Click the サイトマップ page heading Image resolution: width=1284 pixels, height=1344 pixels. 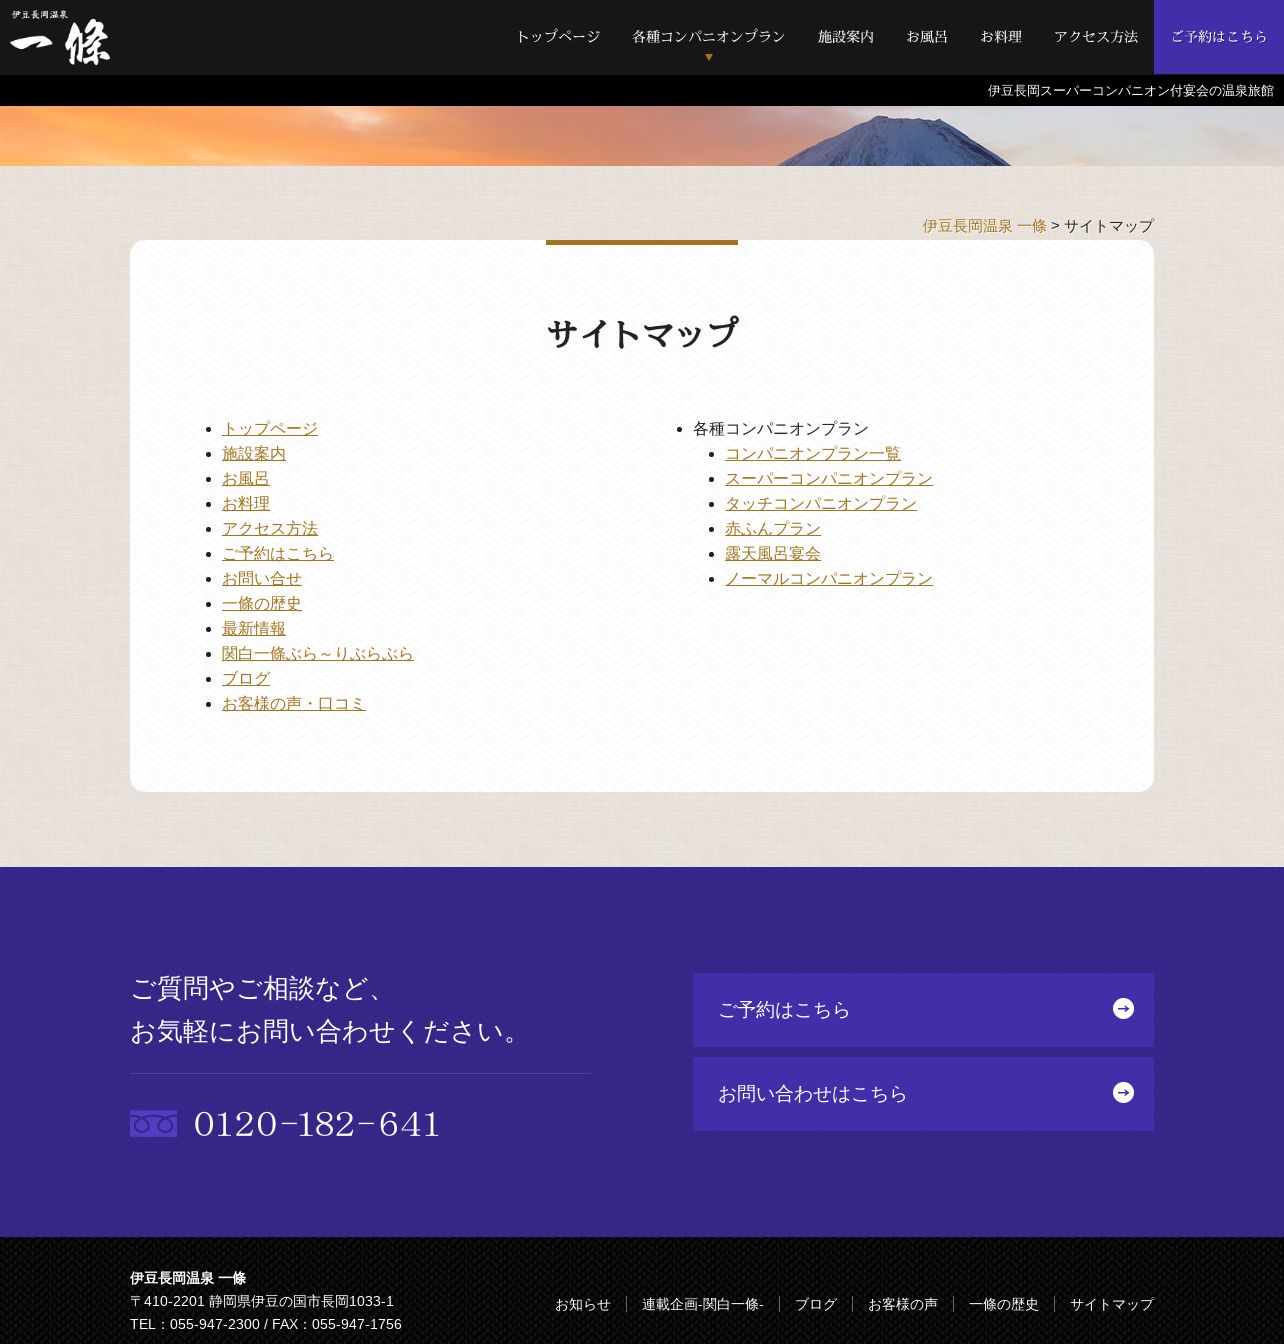pos(642,333)
